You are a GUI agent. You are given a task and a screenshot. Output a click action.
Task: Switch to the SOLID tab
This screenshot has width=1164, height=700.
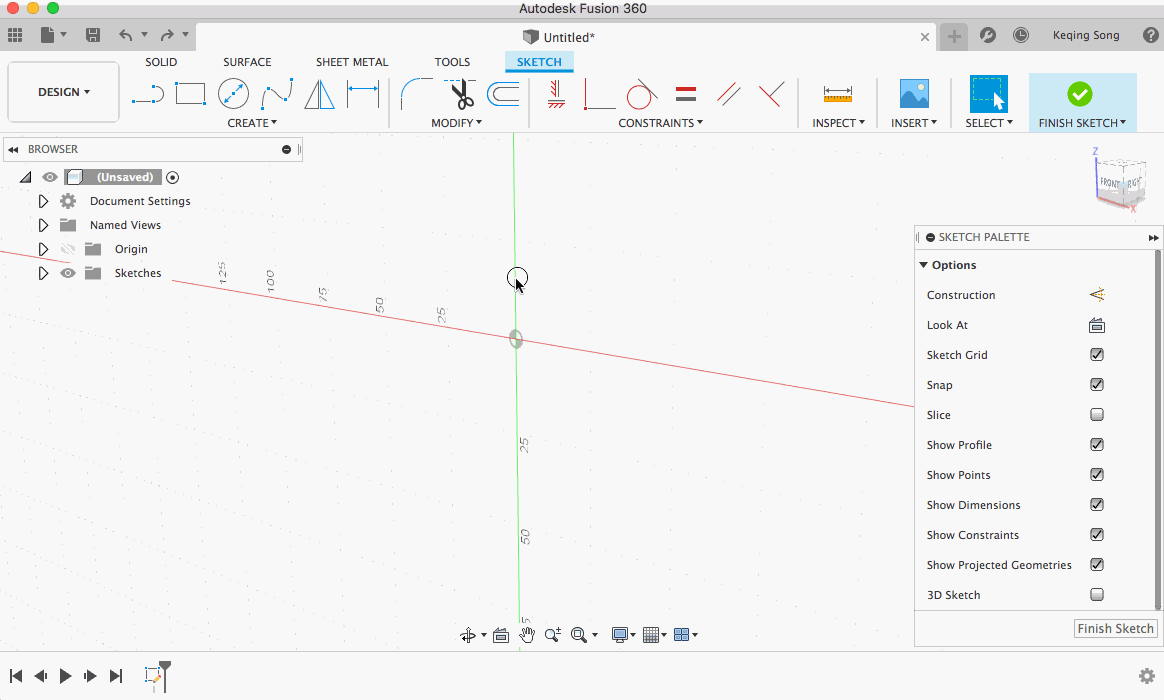click(161, 61)
